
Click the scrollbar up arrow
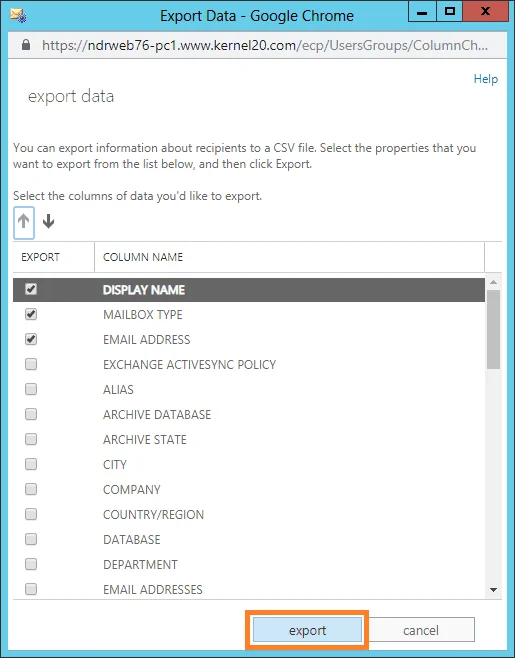coord(494,282)
